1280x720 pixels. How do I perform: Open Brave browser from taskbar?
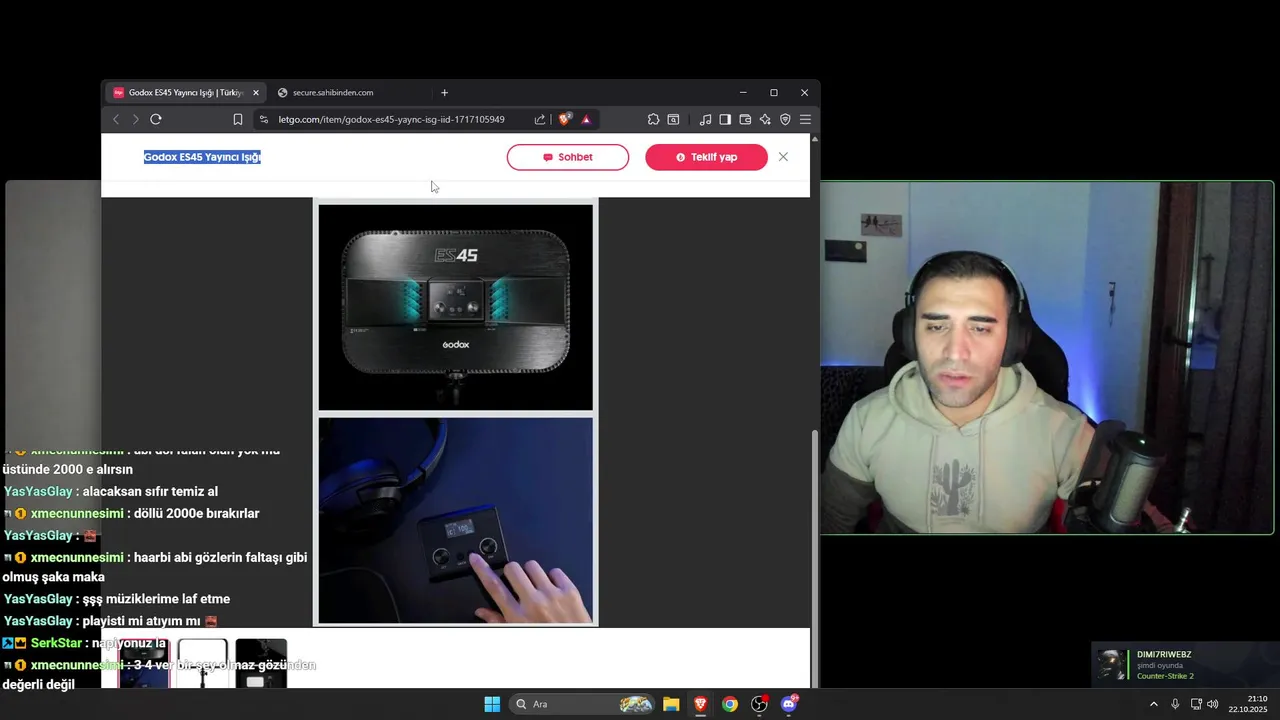tap(700, 704)
